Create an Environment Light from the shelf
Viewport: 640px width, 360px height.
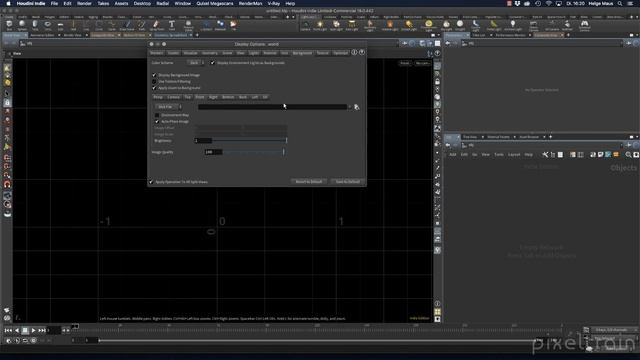tap(429, 26)
